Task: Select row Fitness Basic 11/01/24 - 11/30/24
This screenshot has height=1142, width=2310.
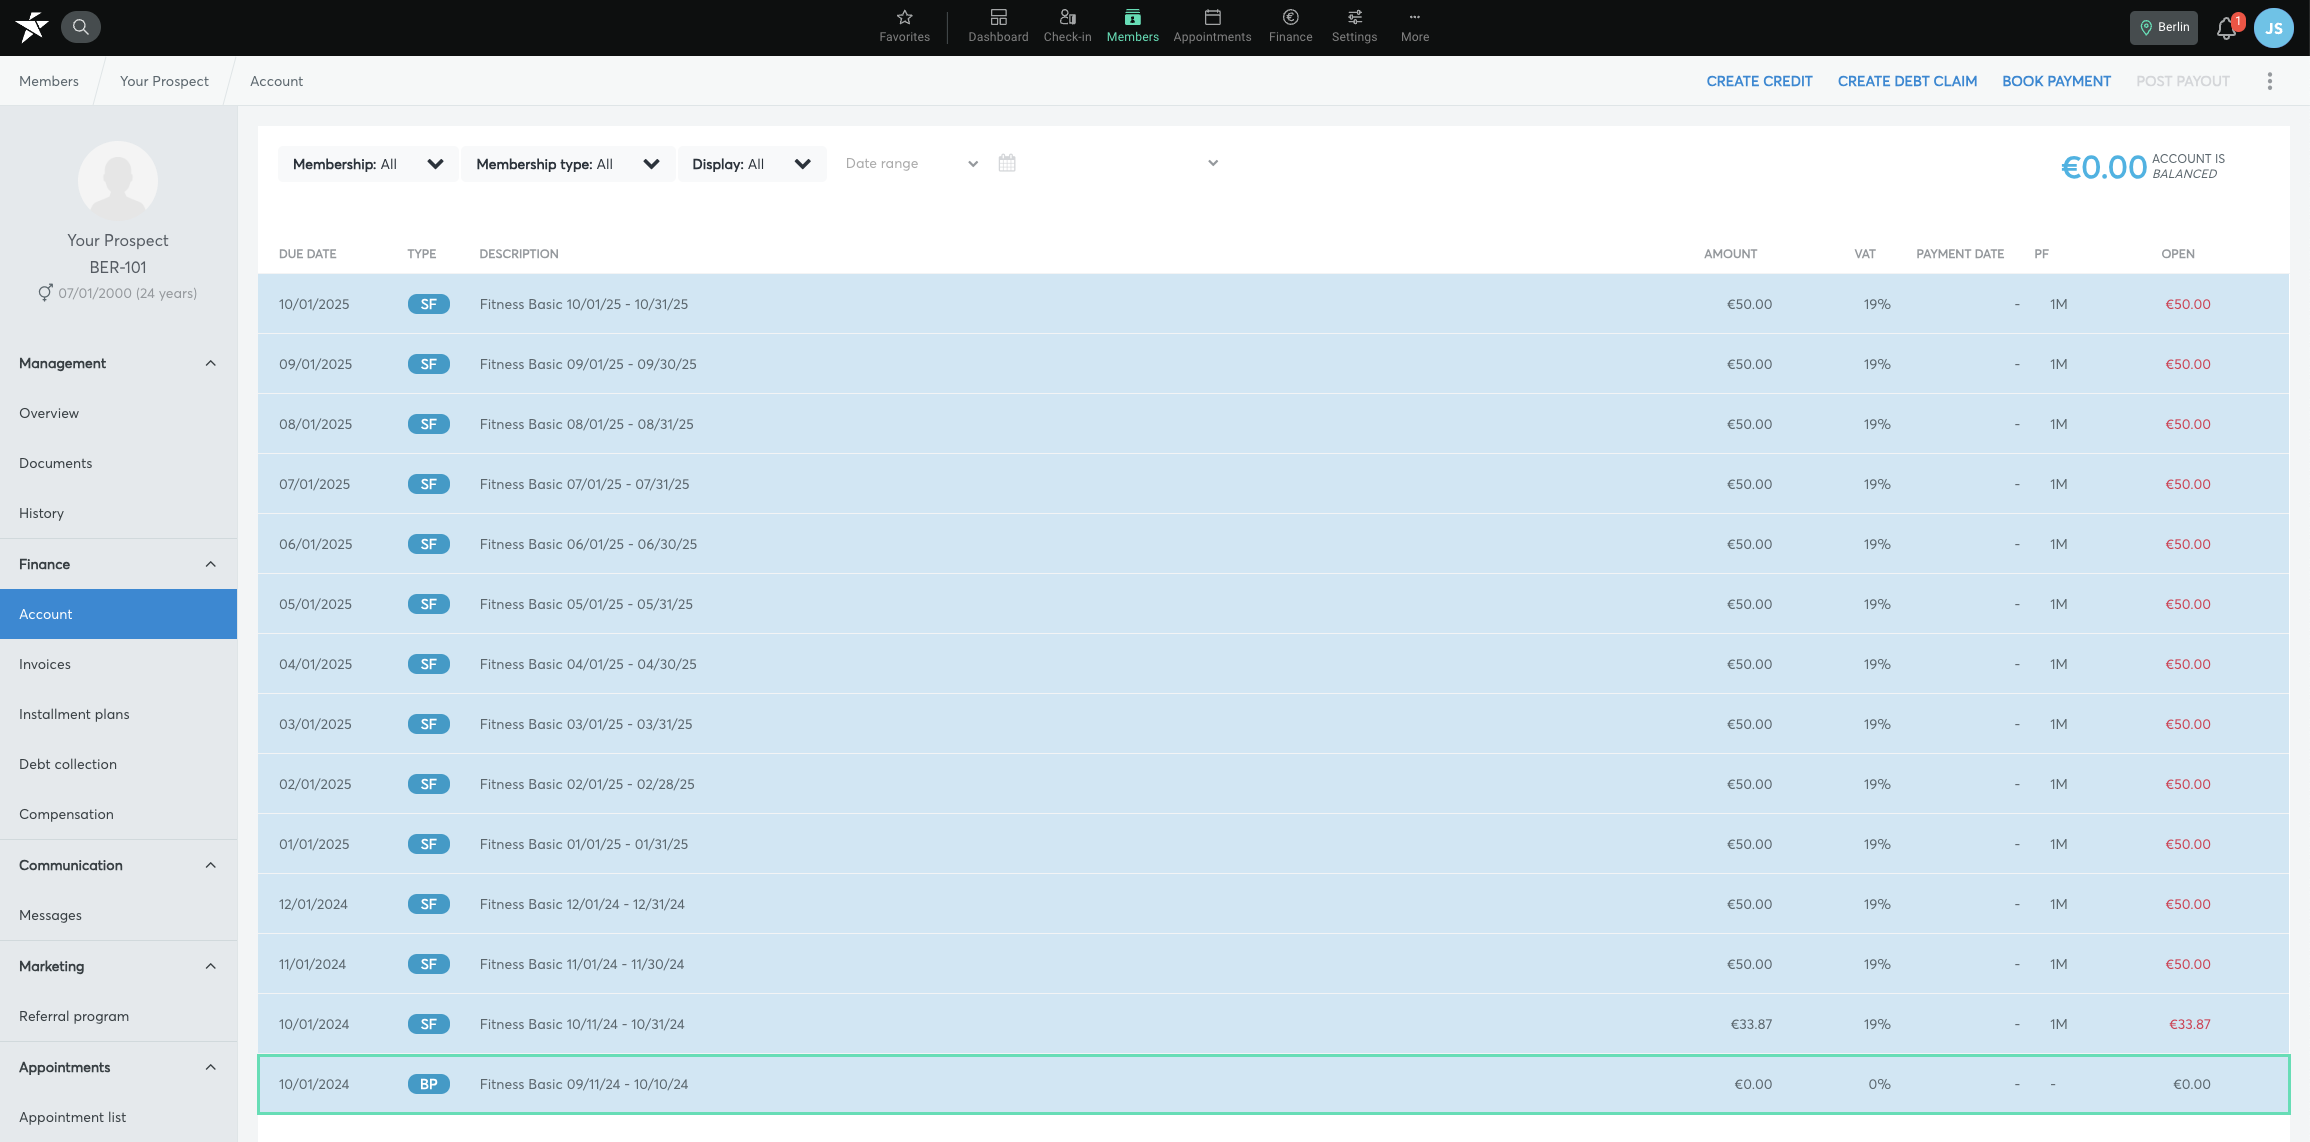Action: pyautogui.click(x=1273, y=964)
